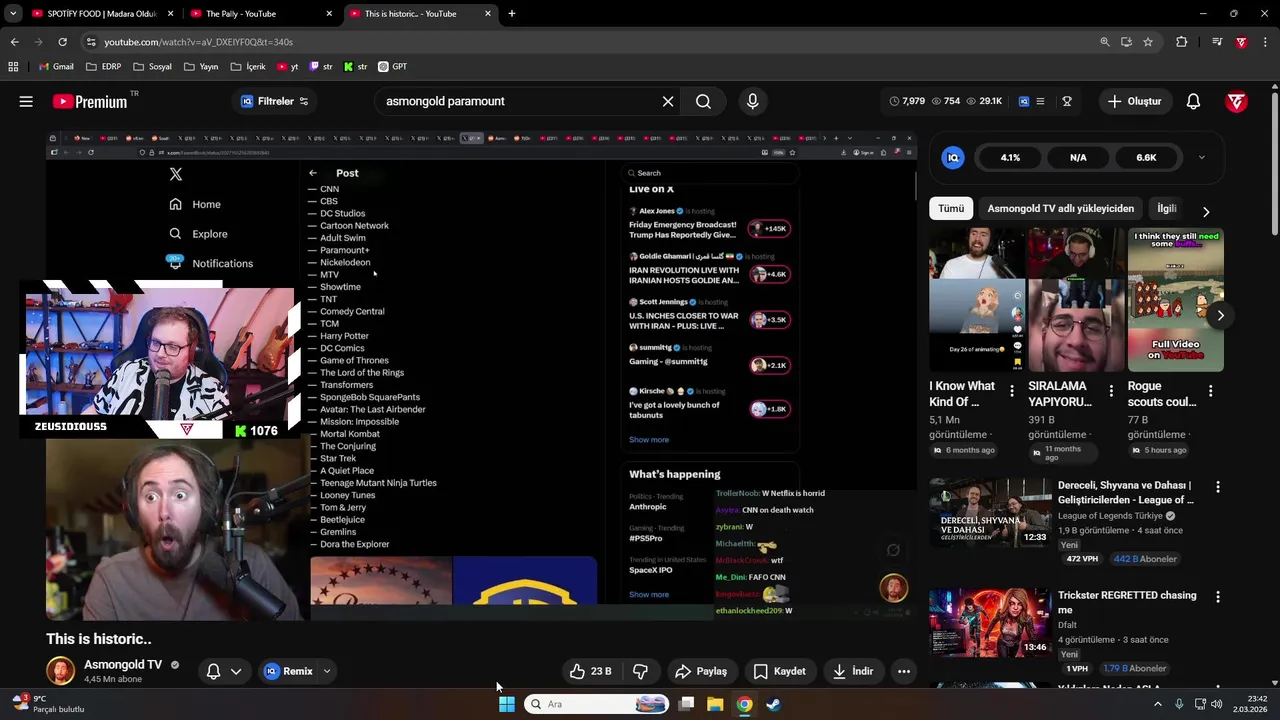Image resolution: width=1280 pixels, height=720 pixels.
Task: Open the YouTube guide hamburger menu
Action: coord(26,101)
